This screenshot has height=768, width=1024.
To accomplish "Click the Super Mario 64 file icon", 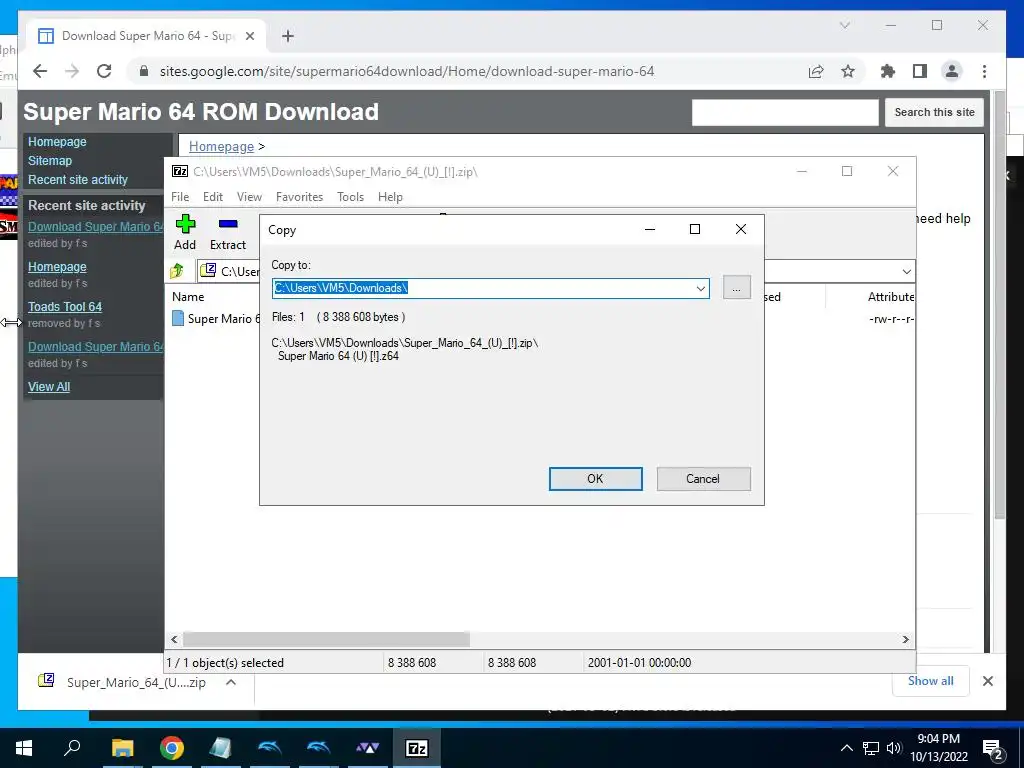I will point(178,318).
